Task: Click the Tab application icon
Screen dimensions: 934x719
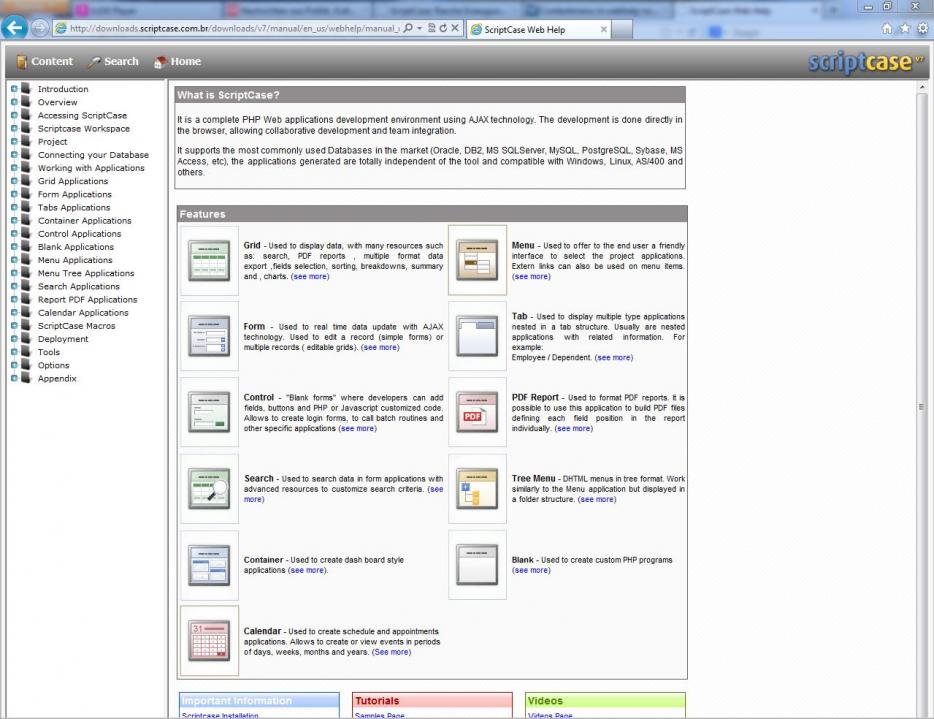Action: click(477, 336)
